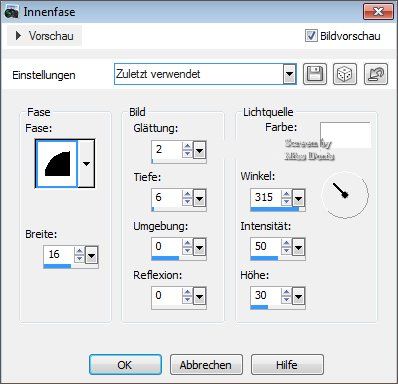The width and height of the screenshot is (398, 384).
Task: Open the Breite slider dropdown arrow
Action: pyautogui.click(x=91, y=255)
